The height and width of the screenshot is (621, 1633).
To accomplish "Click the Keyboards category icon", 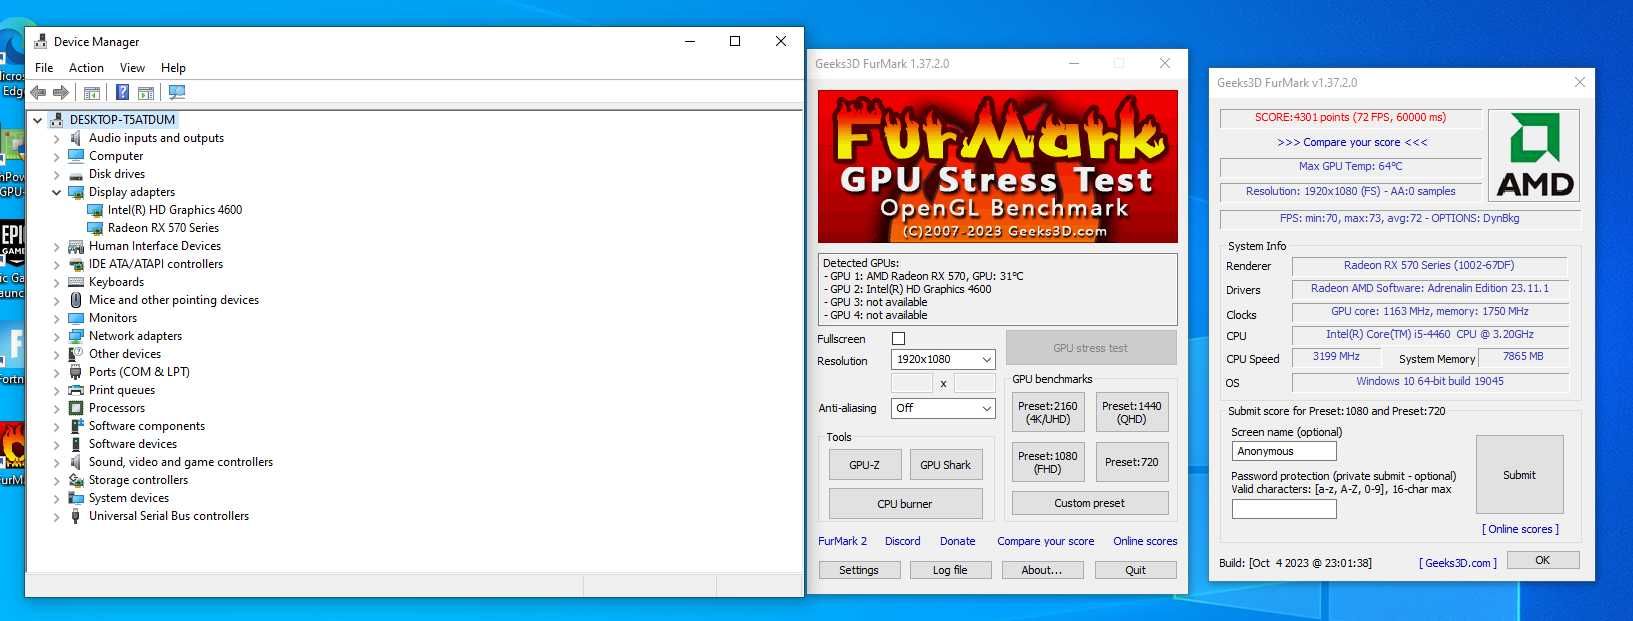I will click(x=76, y=282).
